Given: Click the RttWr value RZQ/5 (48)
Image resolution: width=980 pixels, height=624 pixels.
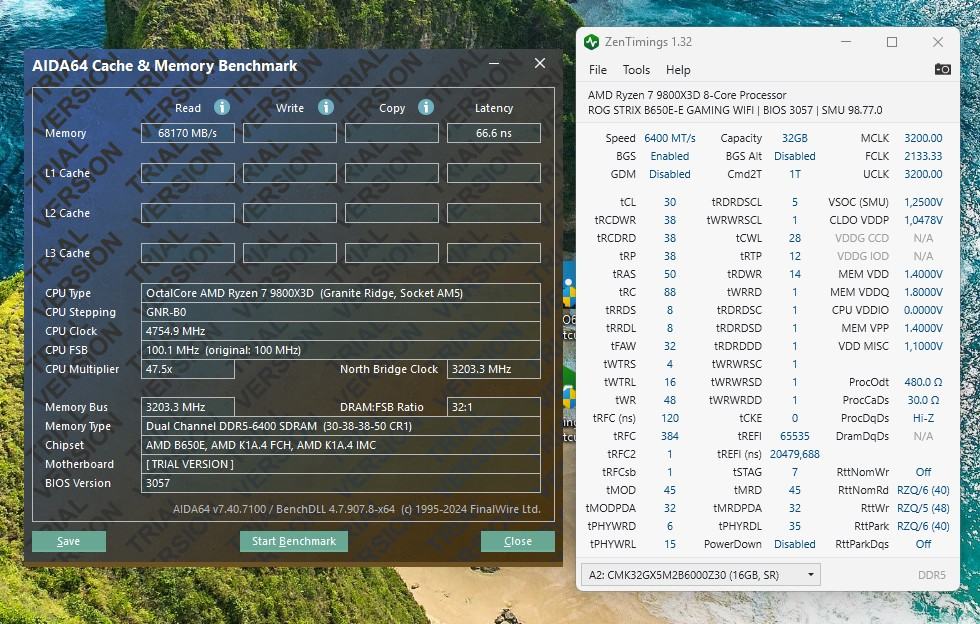Looking at the screenshot, I should click(923, 508).
